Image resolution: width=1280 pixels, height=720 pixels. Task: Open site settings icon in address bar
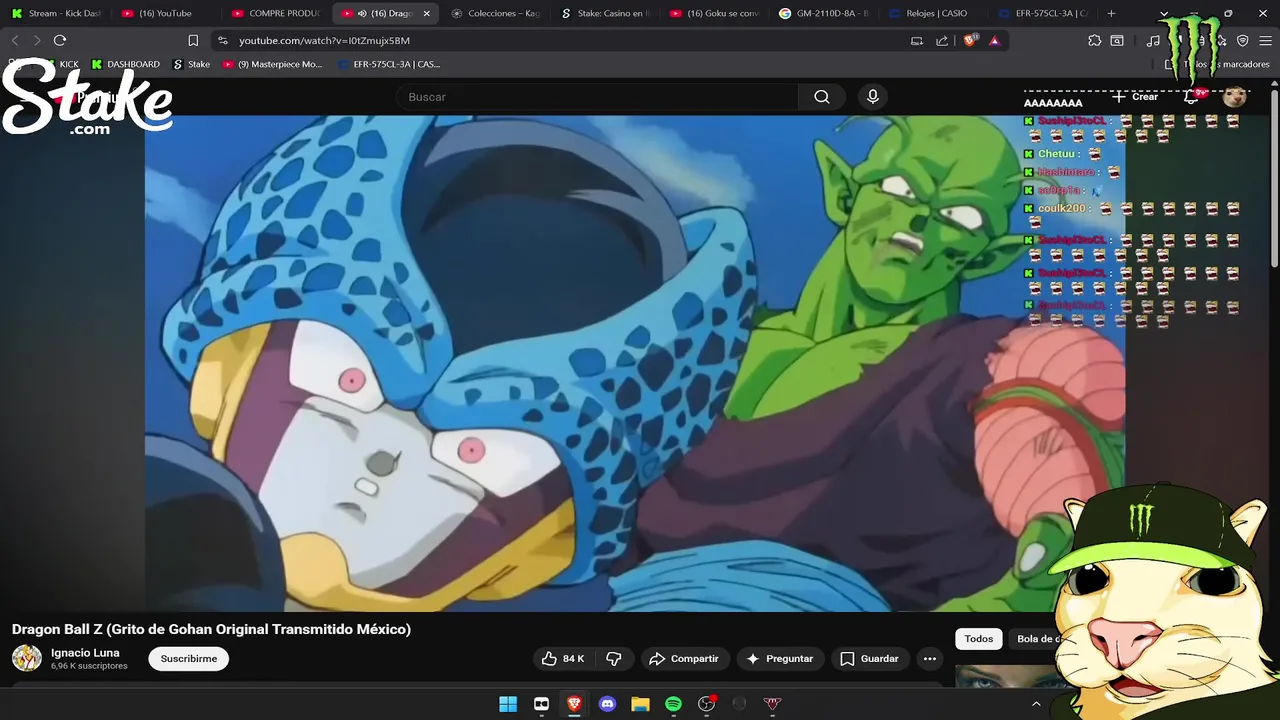click(x=222, y=40)
